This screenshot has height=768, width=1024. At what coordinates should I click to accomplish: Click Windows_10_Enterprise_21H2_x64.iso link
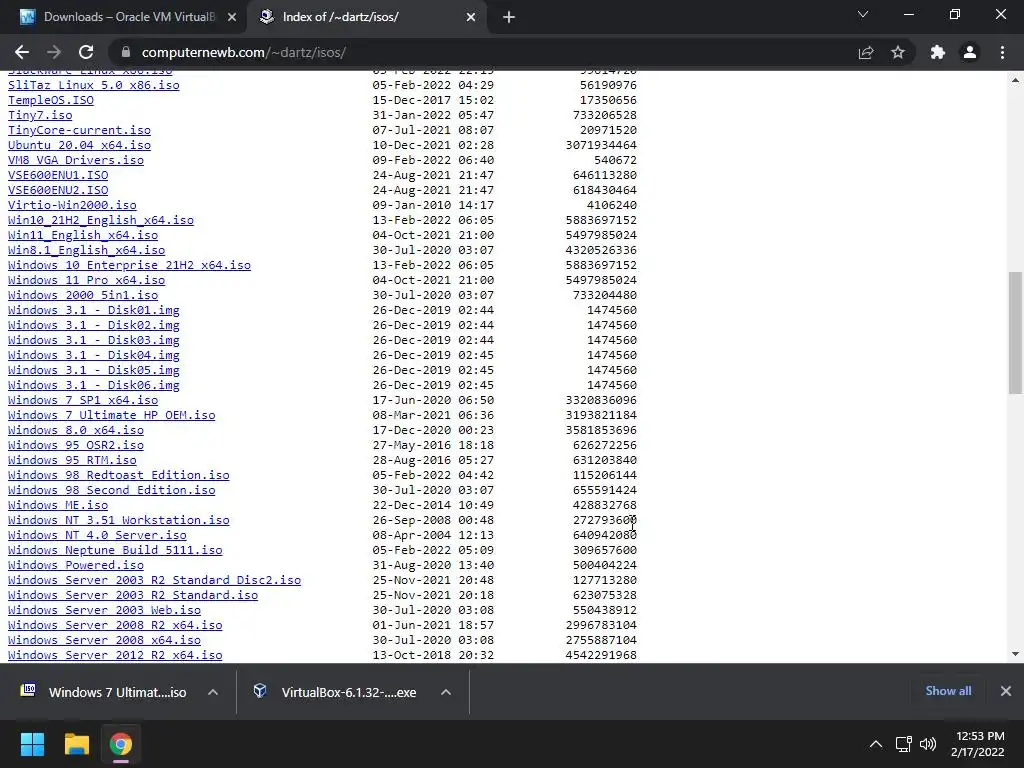[129, 265]
